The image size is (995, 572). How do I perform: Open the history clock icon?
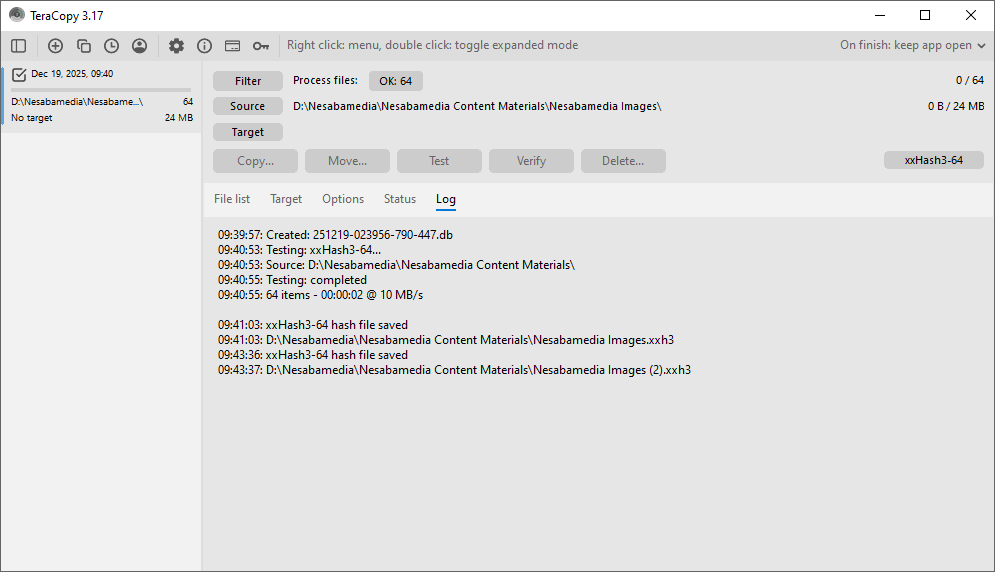pos(111,46)
